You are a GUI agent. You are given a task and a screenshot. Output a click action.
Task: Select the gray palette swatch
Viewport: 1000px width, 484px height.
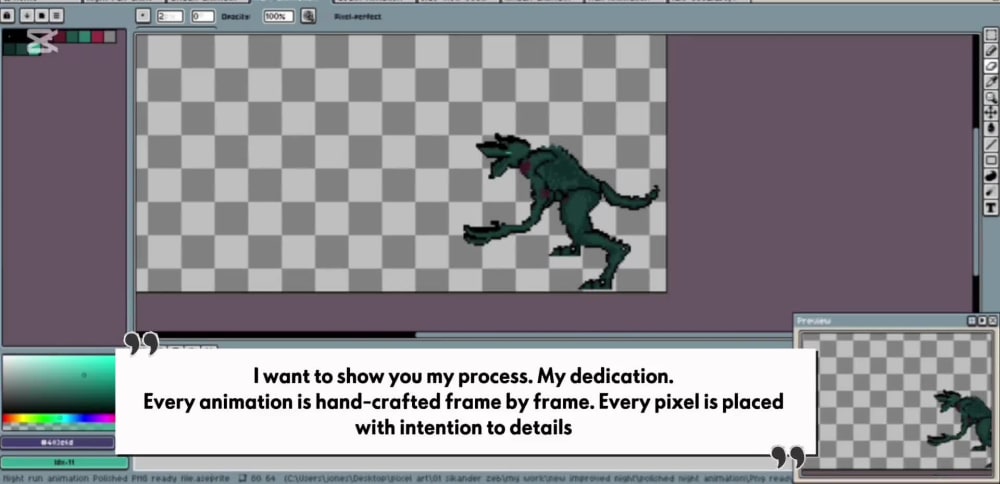click(x=110, y=37)
